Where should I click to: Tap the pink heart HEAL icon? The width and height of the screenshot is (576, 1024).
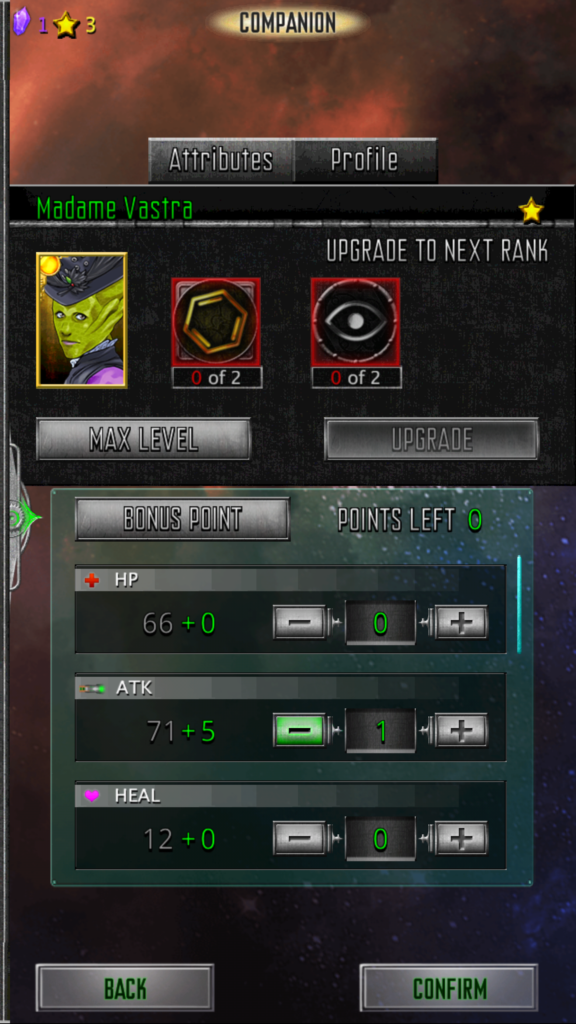point(92,796)
